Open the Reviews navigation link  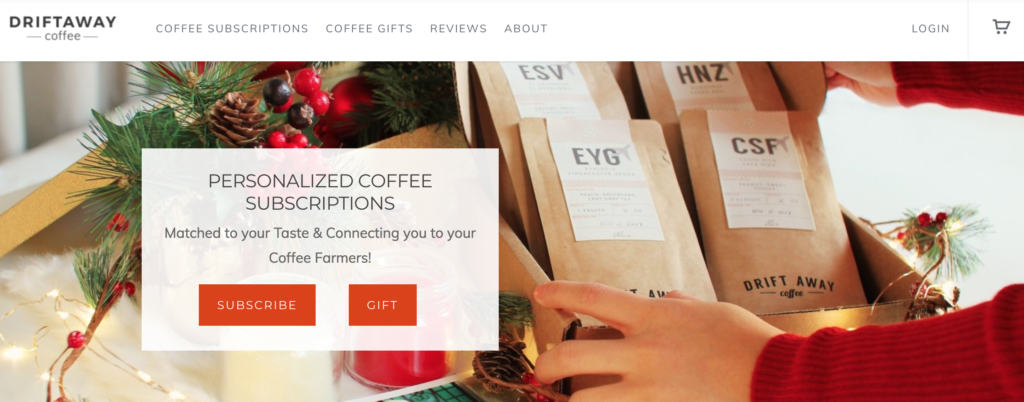(x=458, y=29)
